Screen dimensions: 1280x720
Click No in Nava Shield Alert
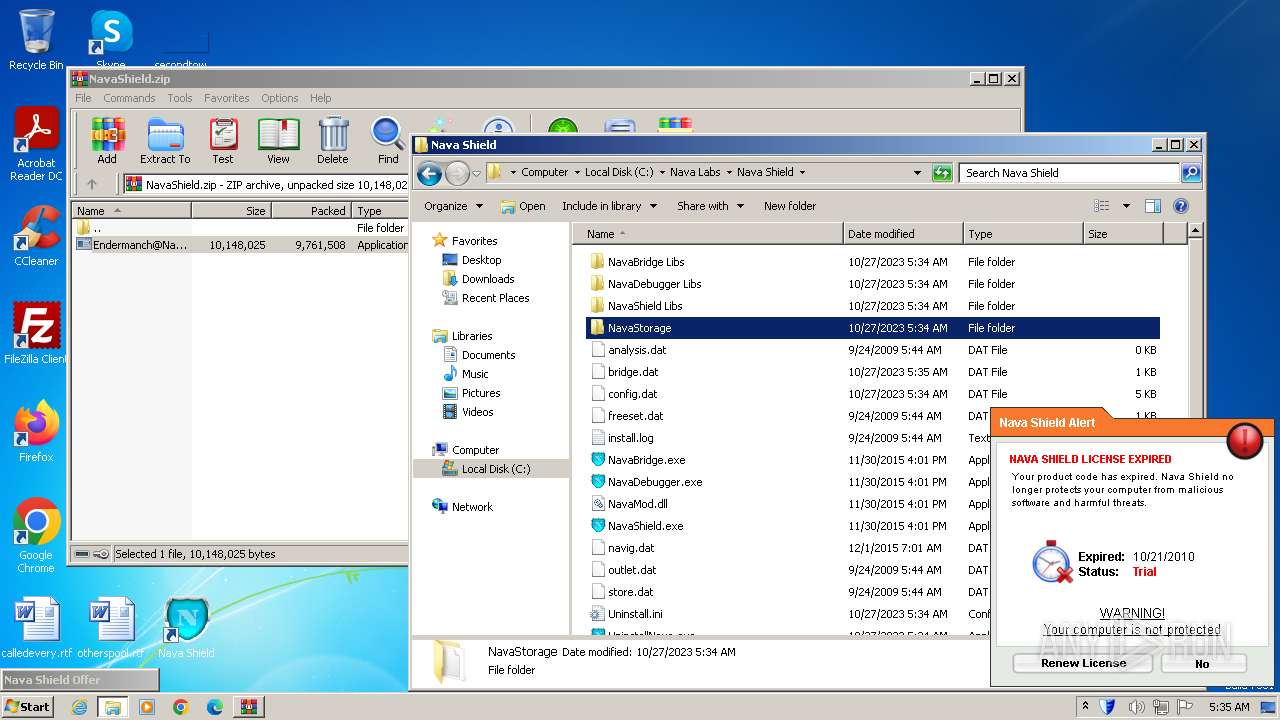tap(1203, 663)
